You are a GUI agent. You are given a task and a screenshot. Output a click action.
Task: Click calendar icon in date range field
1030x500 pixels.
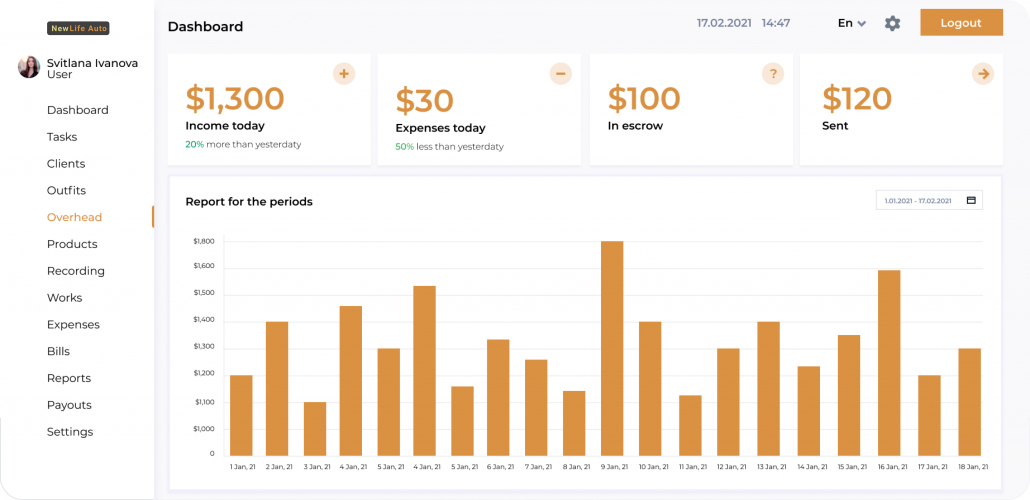(x=971, y=200)
